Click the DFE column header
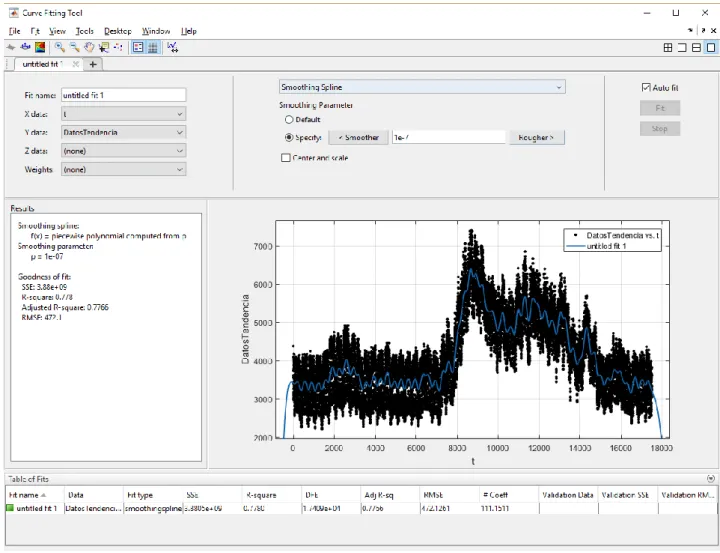This screenshot has height=553, width=720. (x=331, y=495)
